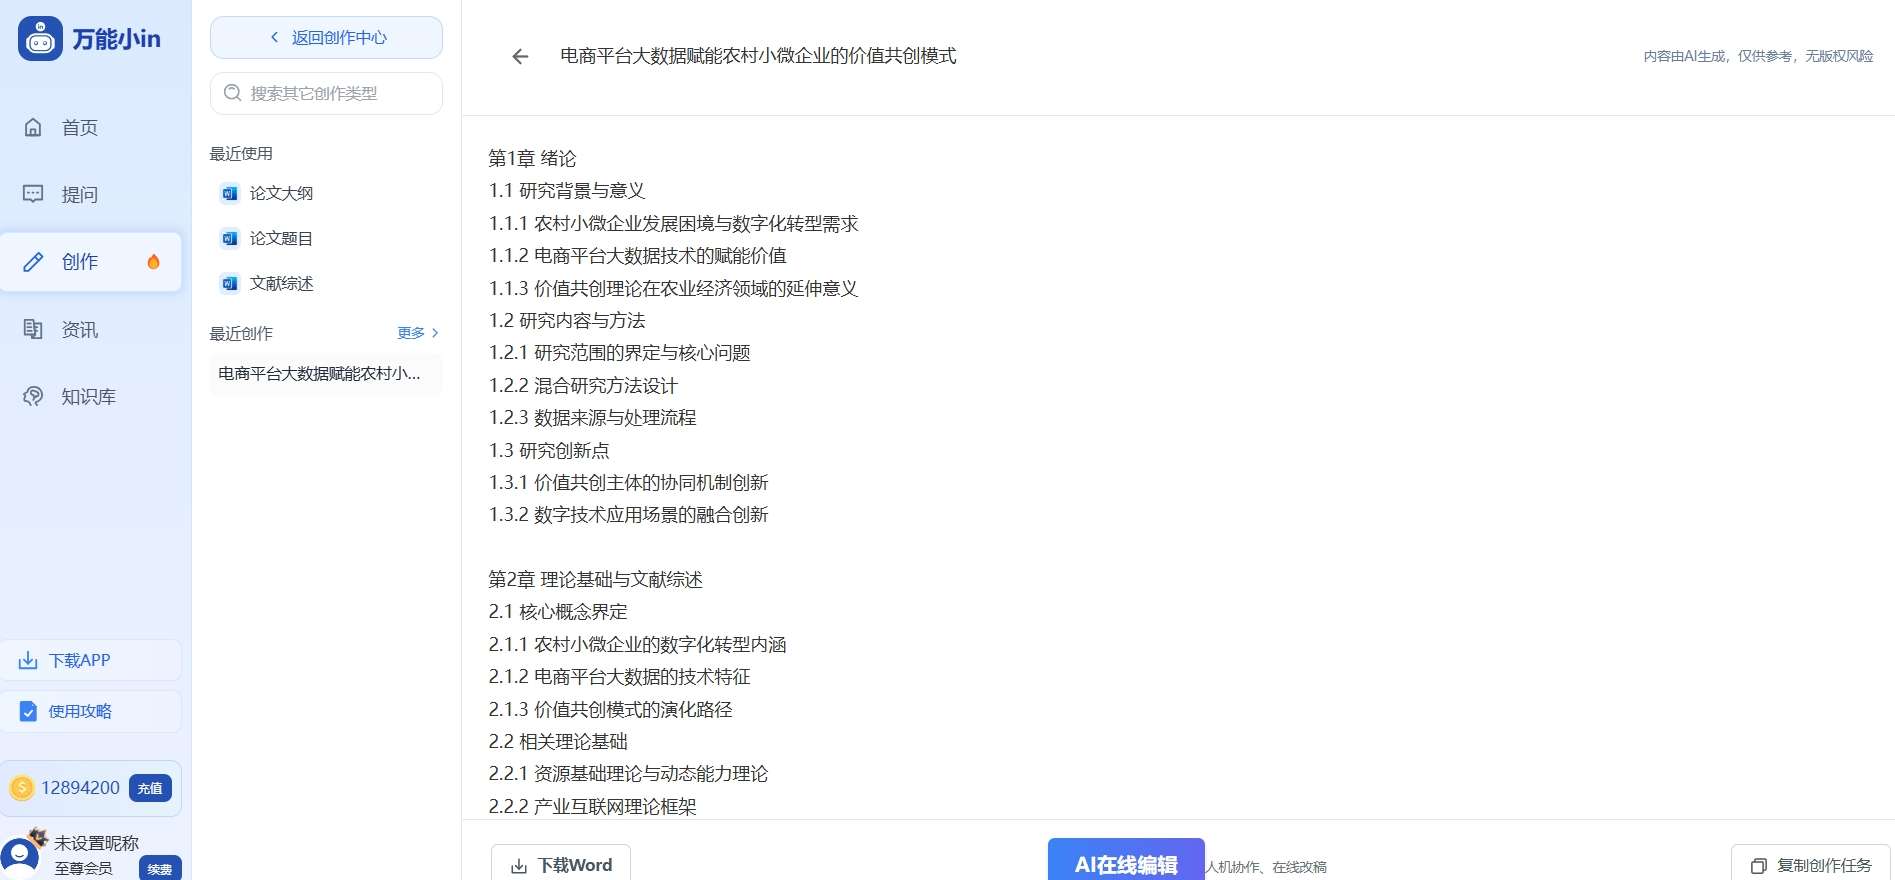Select the 提问 chat icon
This screenshot has height=880, width=1895.
pos(33,194)
